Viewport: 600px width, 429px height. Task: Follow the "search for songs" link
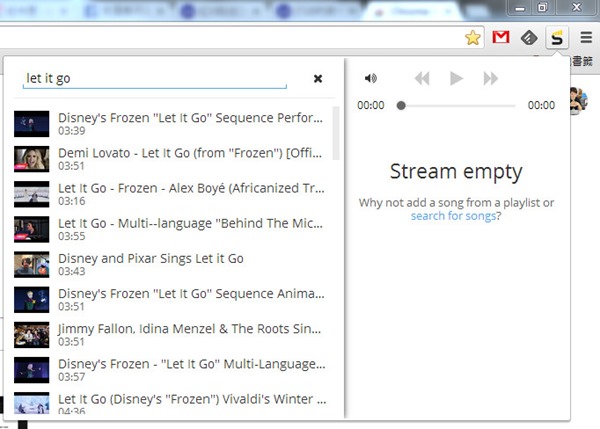point(453,216)
